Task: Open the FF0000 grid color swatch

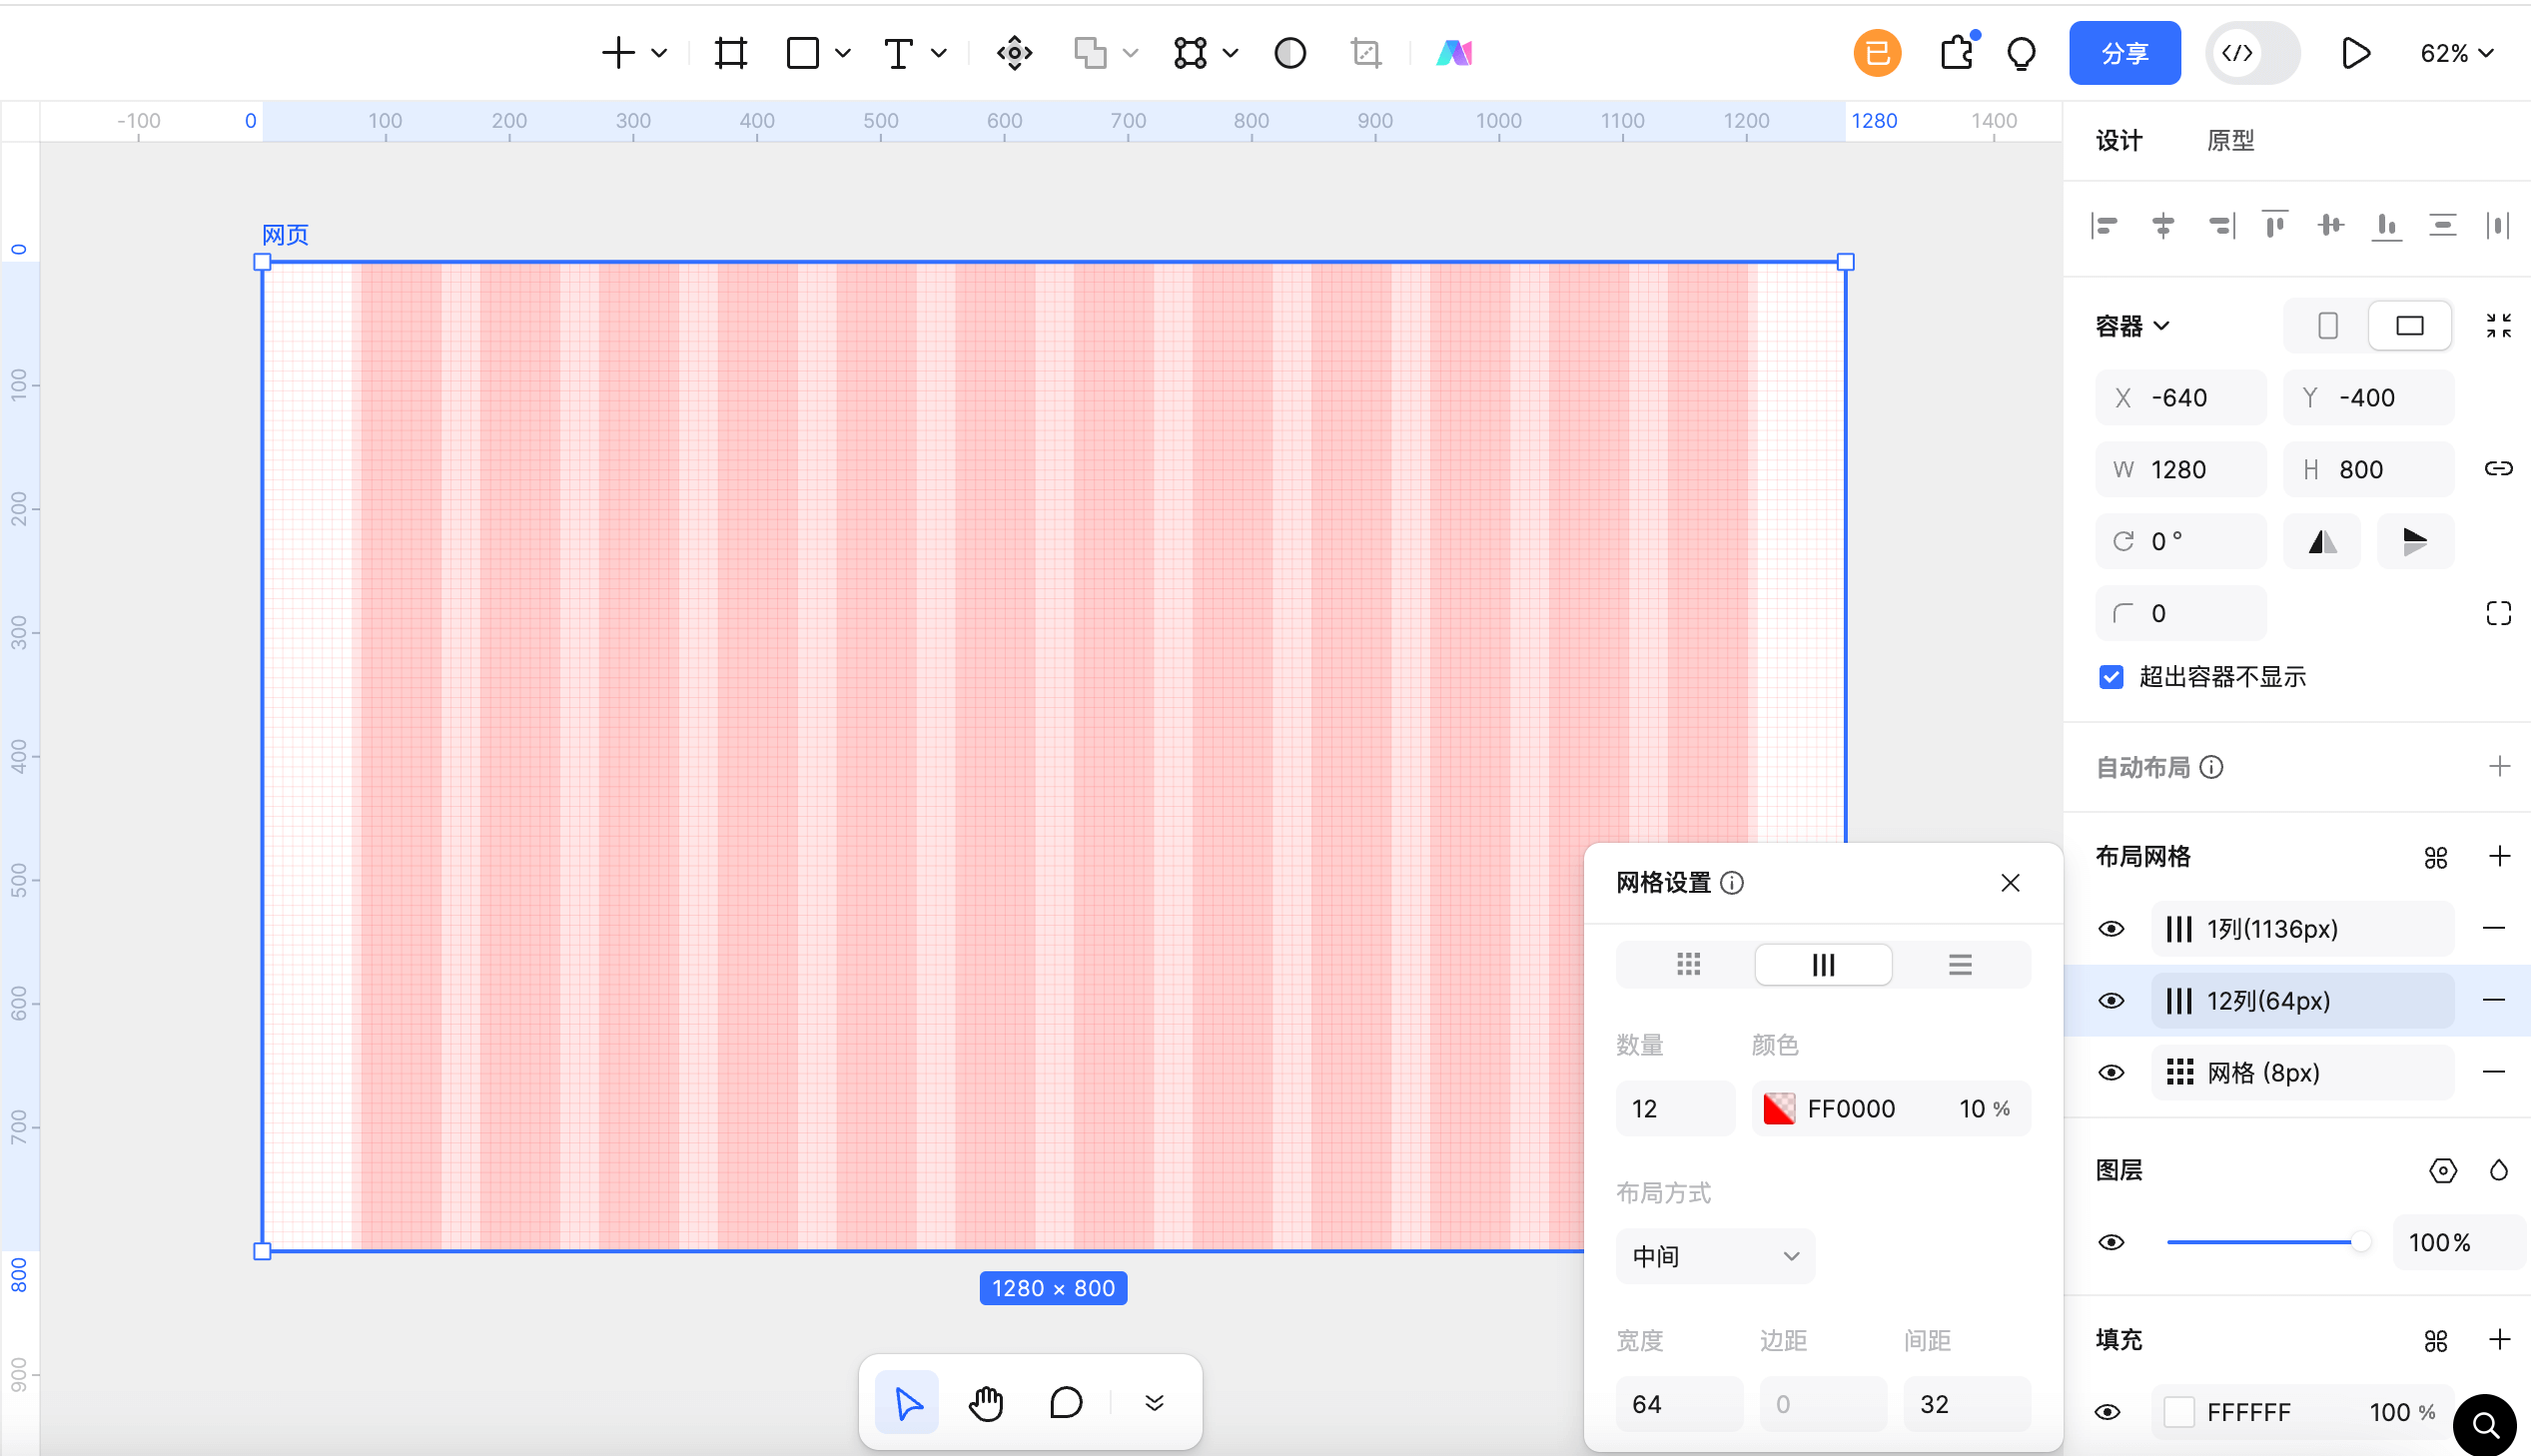Action: point(1779,1108)
